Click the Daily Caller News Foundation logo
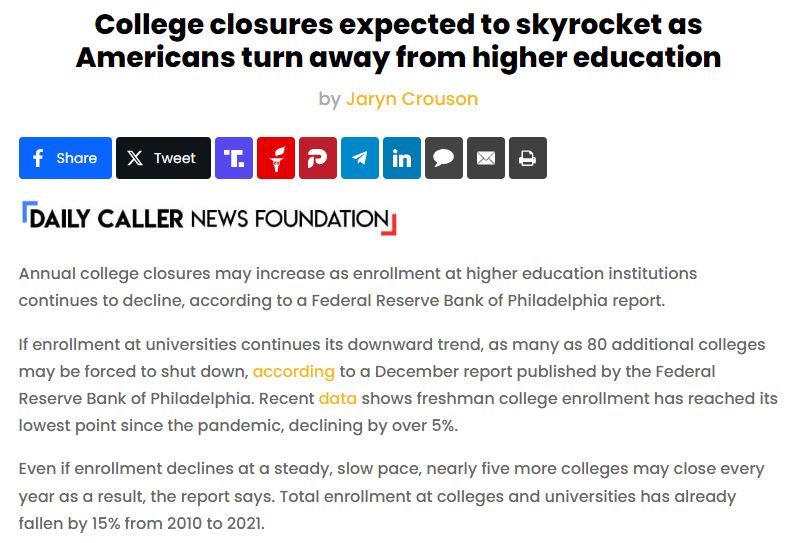This screenshot has height=543, width=789. click(209, 218)
